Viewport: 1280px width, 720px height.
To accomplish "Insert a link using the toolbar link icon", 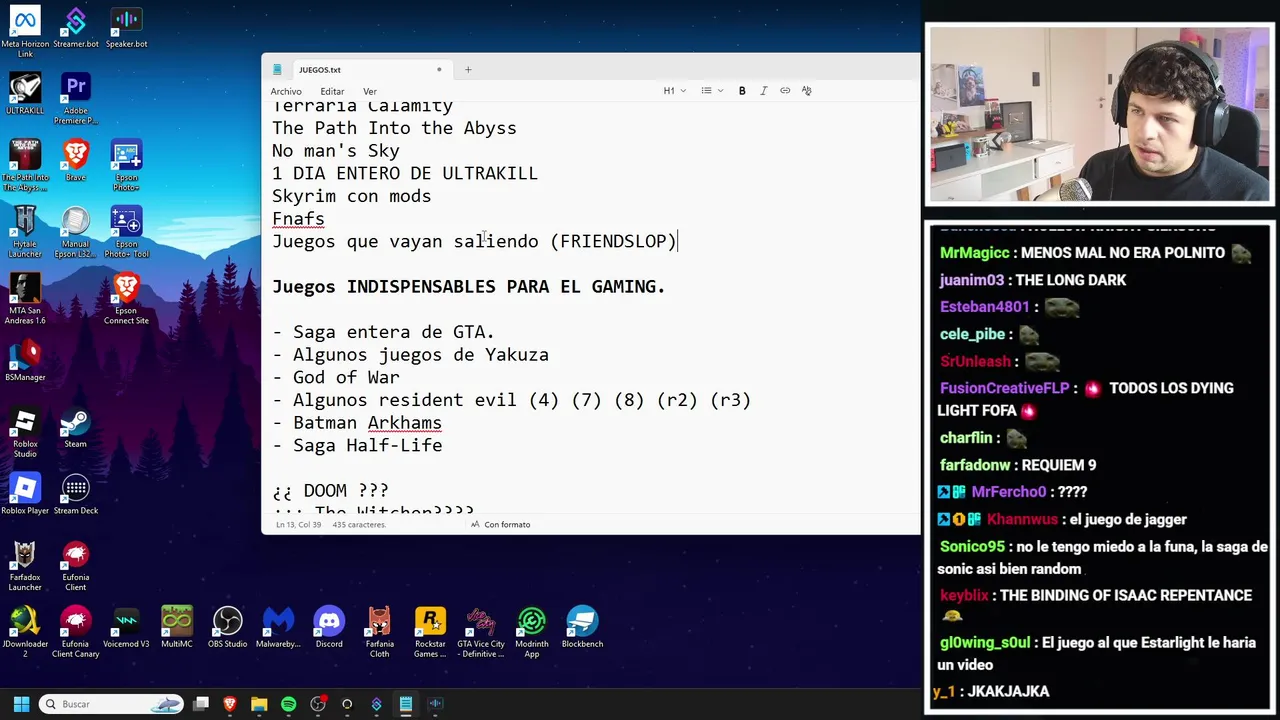I will (785, 91).
